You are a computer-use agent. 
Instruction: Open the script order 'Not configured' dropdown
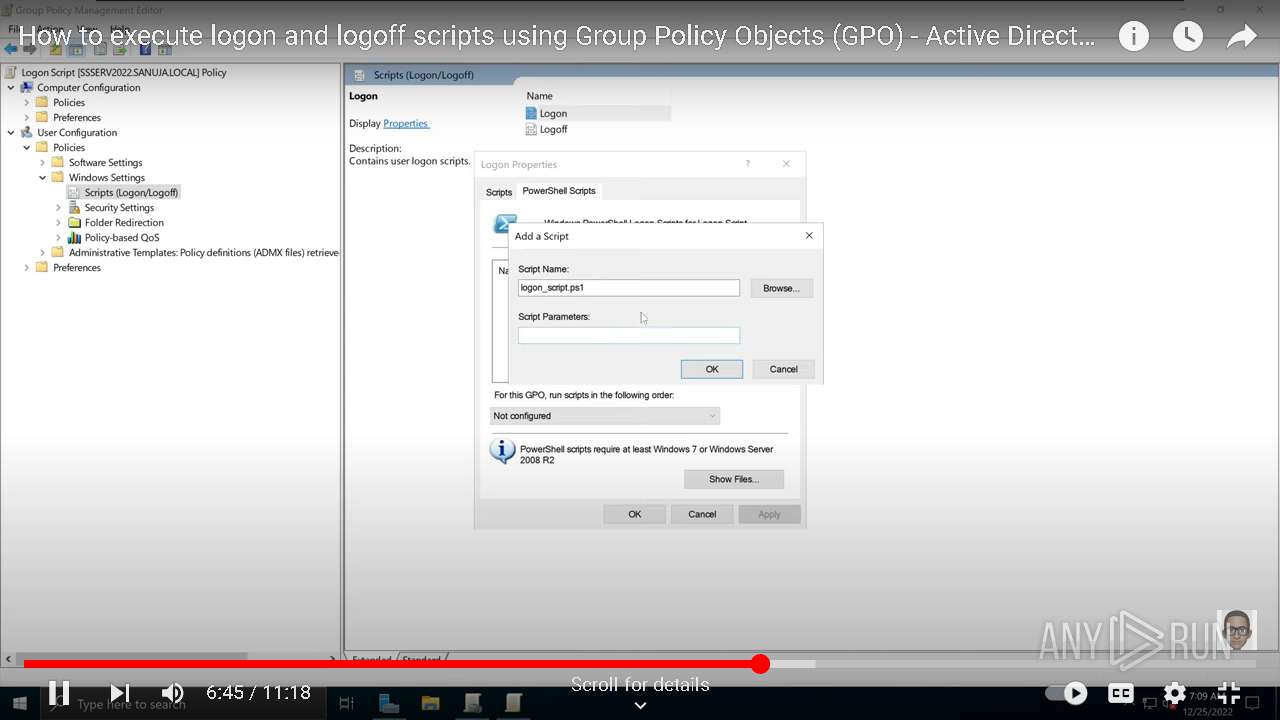(x=605, y=416)
